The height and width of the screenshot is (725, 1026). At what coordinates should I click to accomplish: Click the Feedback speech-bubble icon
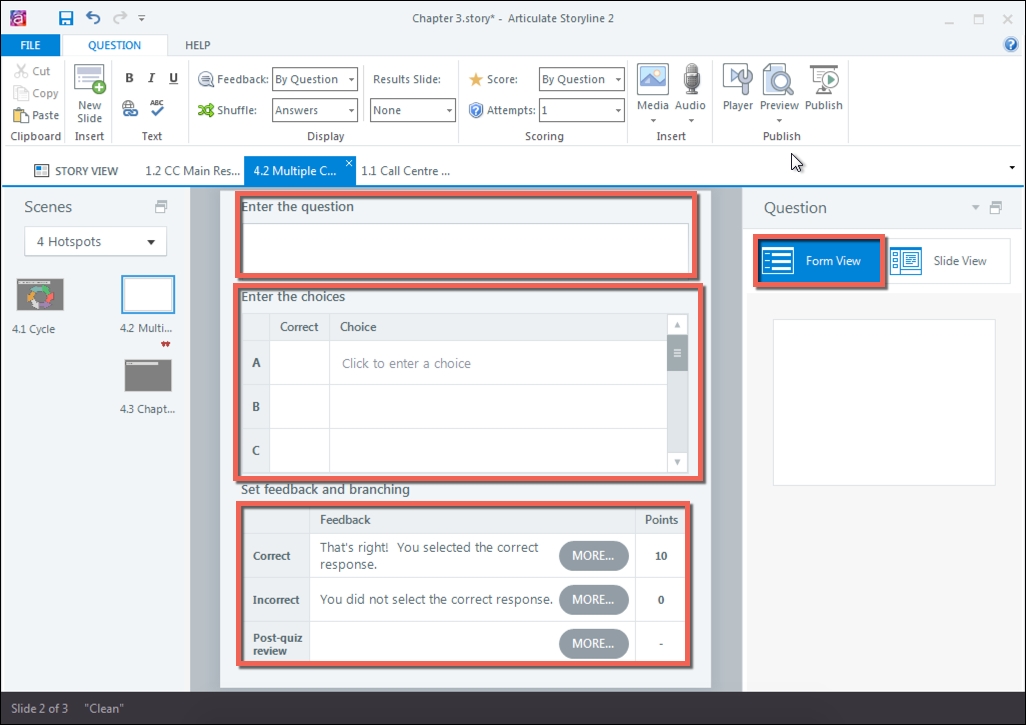[205, 79]
